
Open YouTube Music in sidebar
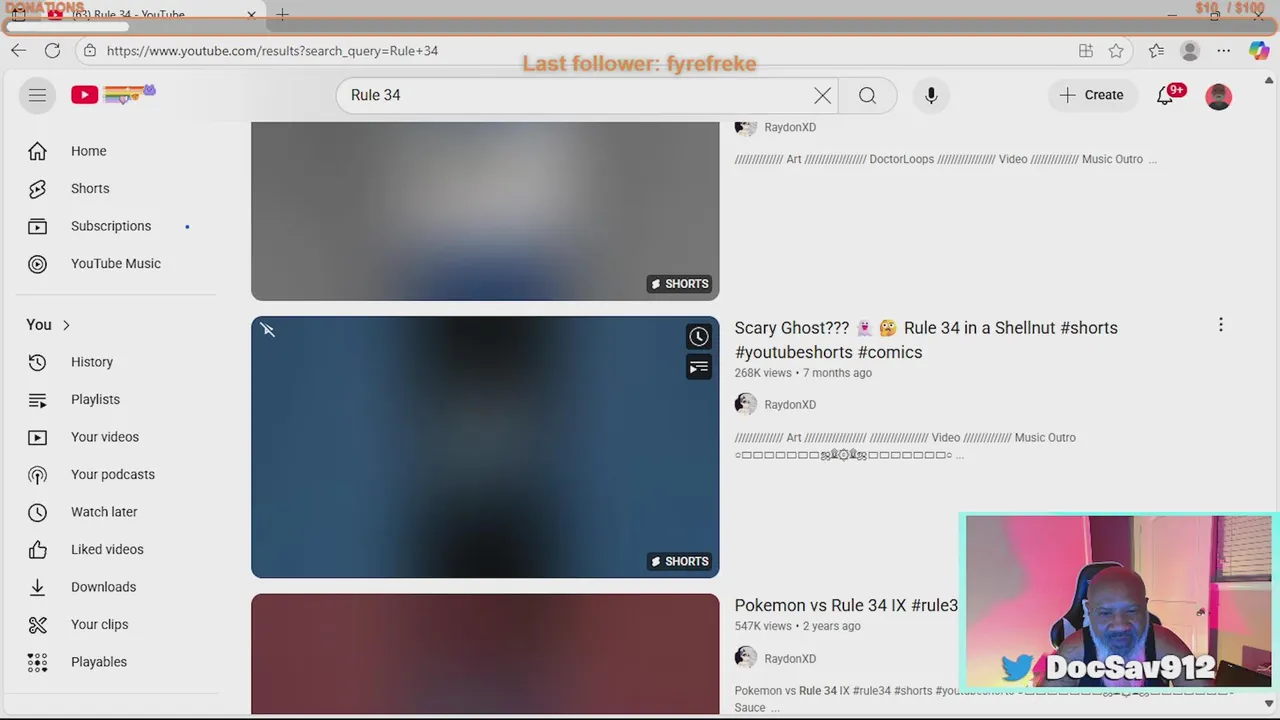(116, 263)
